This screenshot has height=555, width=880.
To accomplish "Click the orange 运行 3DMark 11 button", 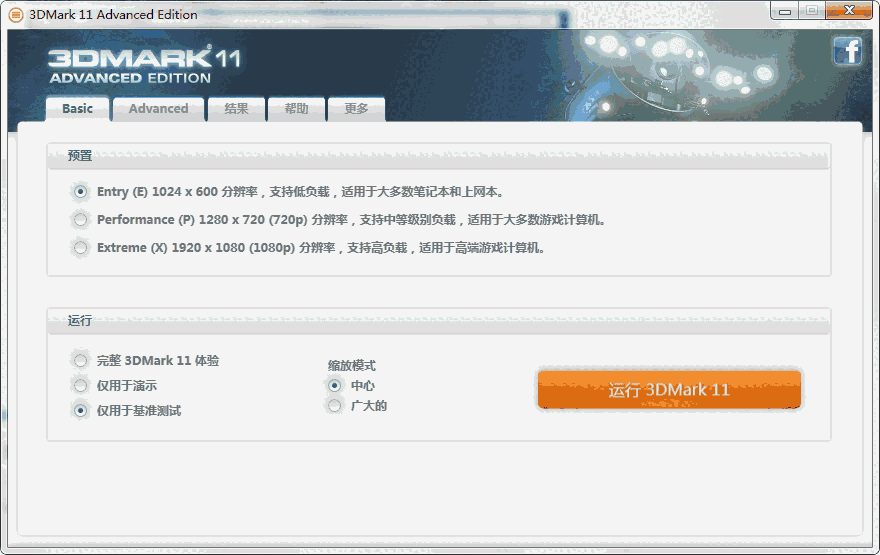I will (x=669, y=389).
